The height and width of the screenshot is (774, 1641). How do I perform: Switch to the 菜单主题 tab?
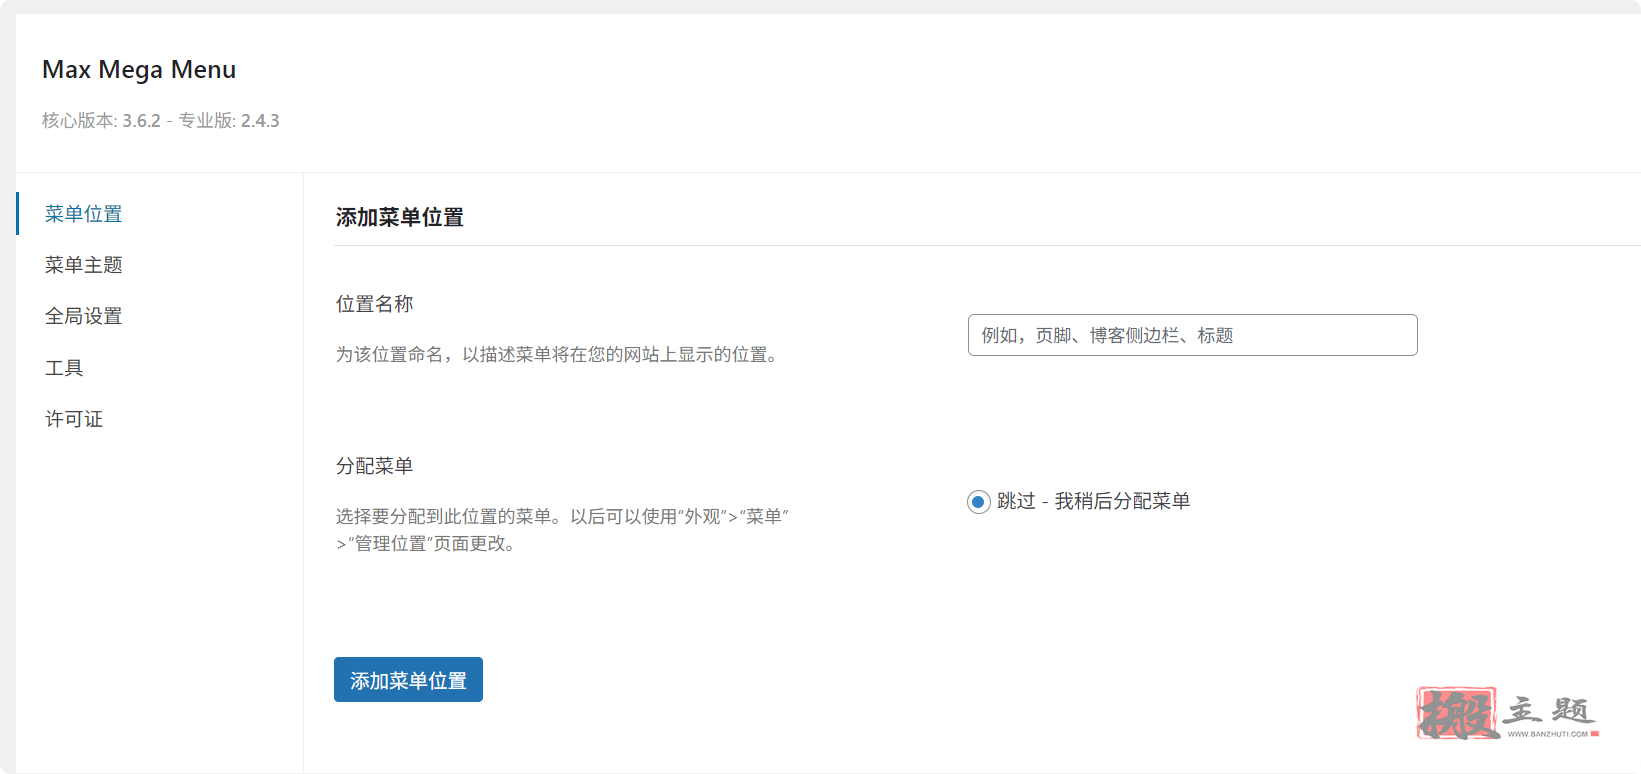(x=84, y=265)
